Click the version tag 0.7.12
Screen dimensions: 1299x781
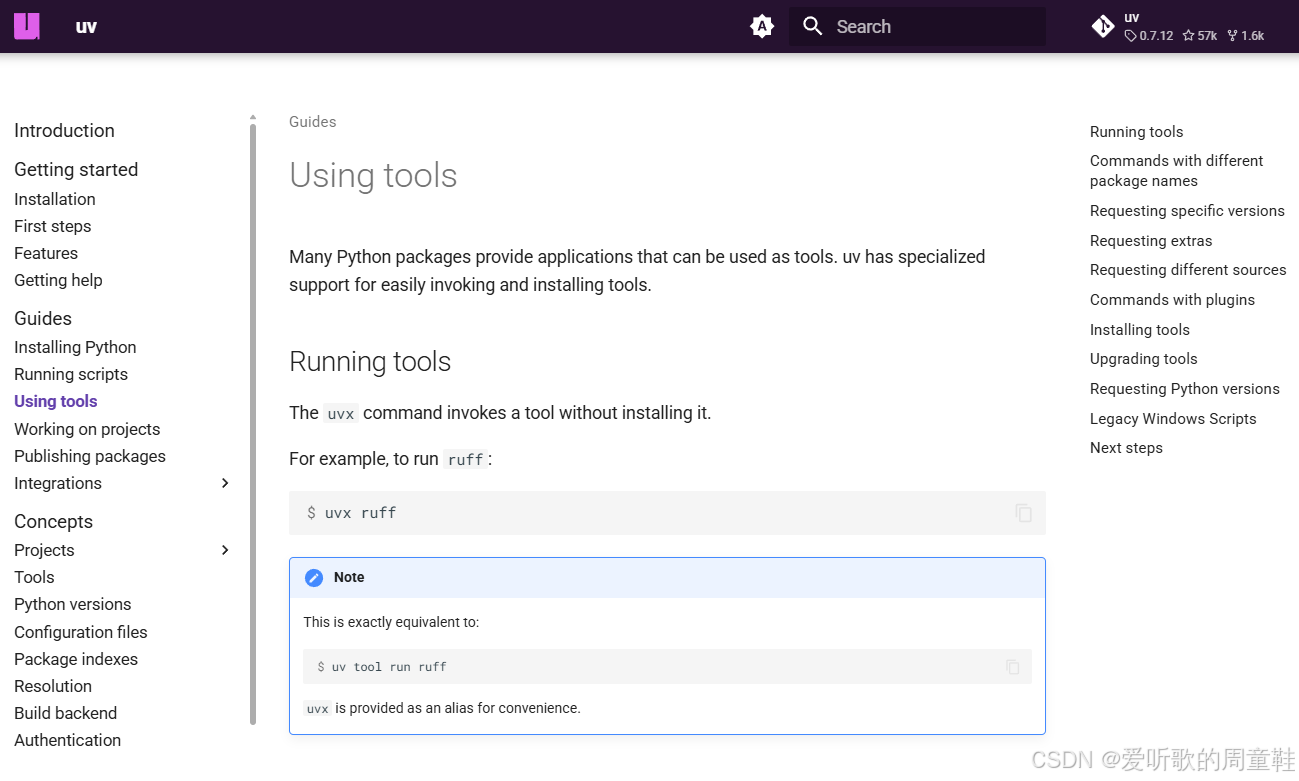pyautogui.click(x=1149, y=36)
